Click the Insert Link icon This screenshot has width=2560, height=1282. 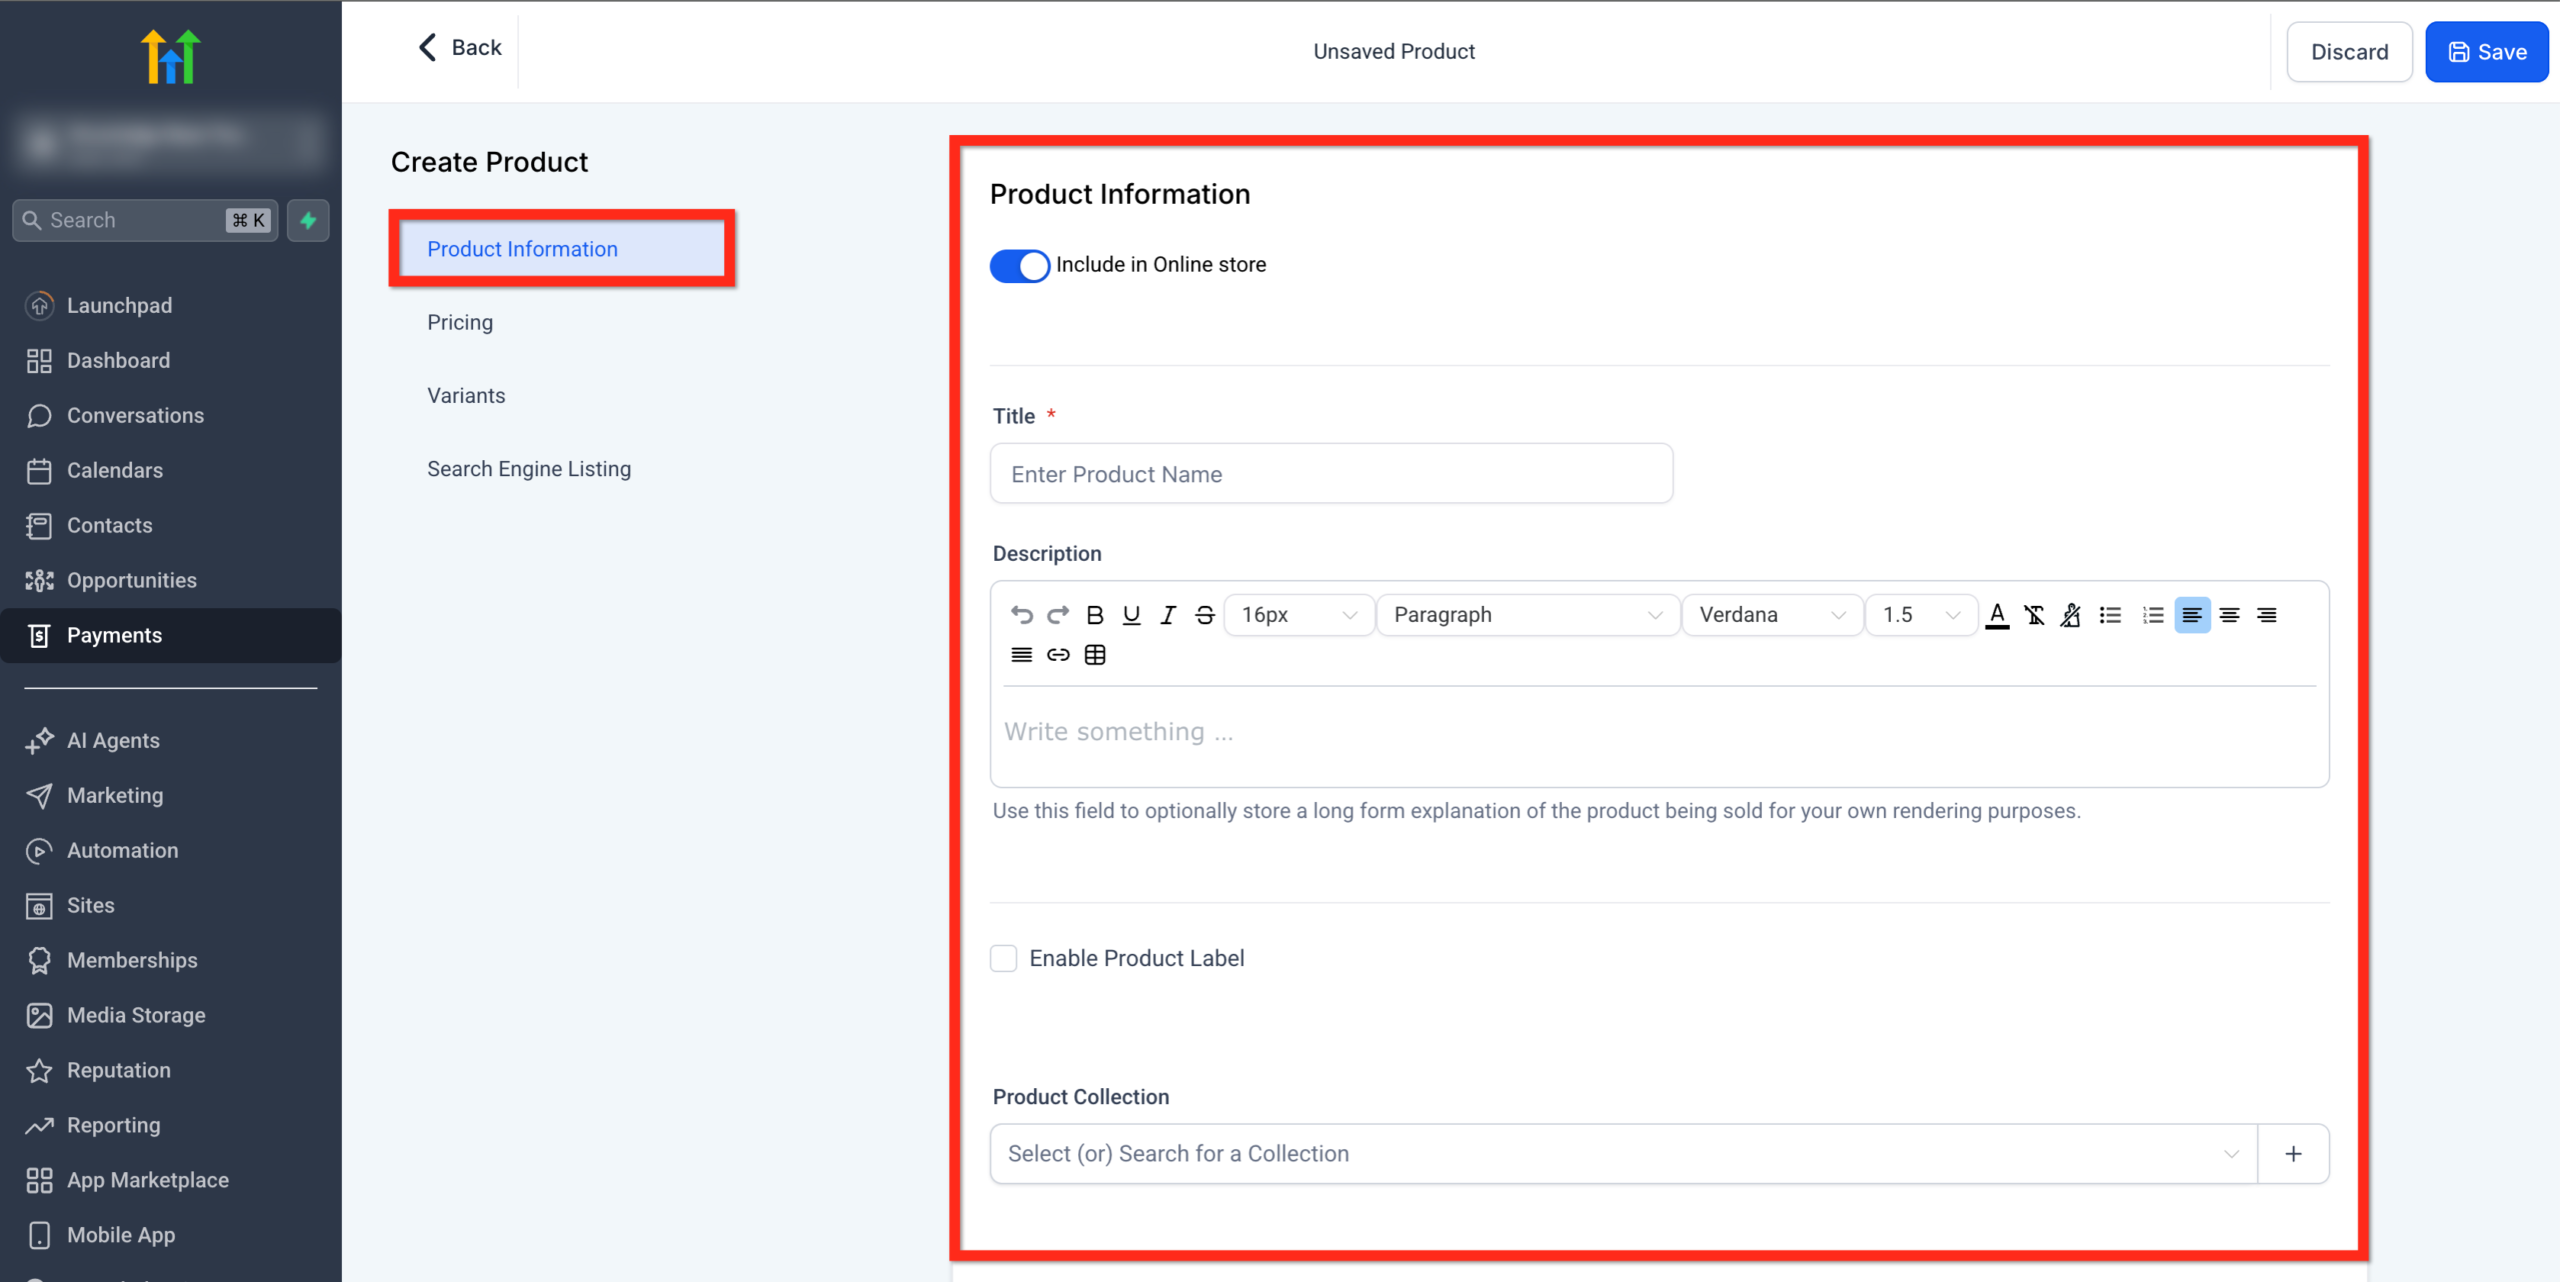[x=1057, y=655]
